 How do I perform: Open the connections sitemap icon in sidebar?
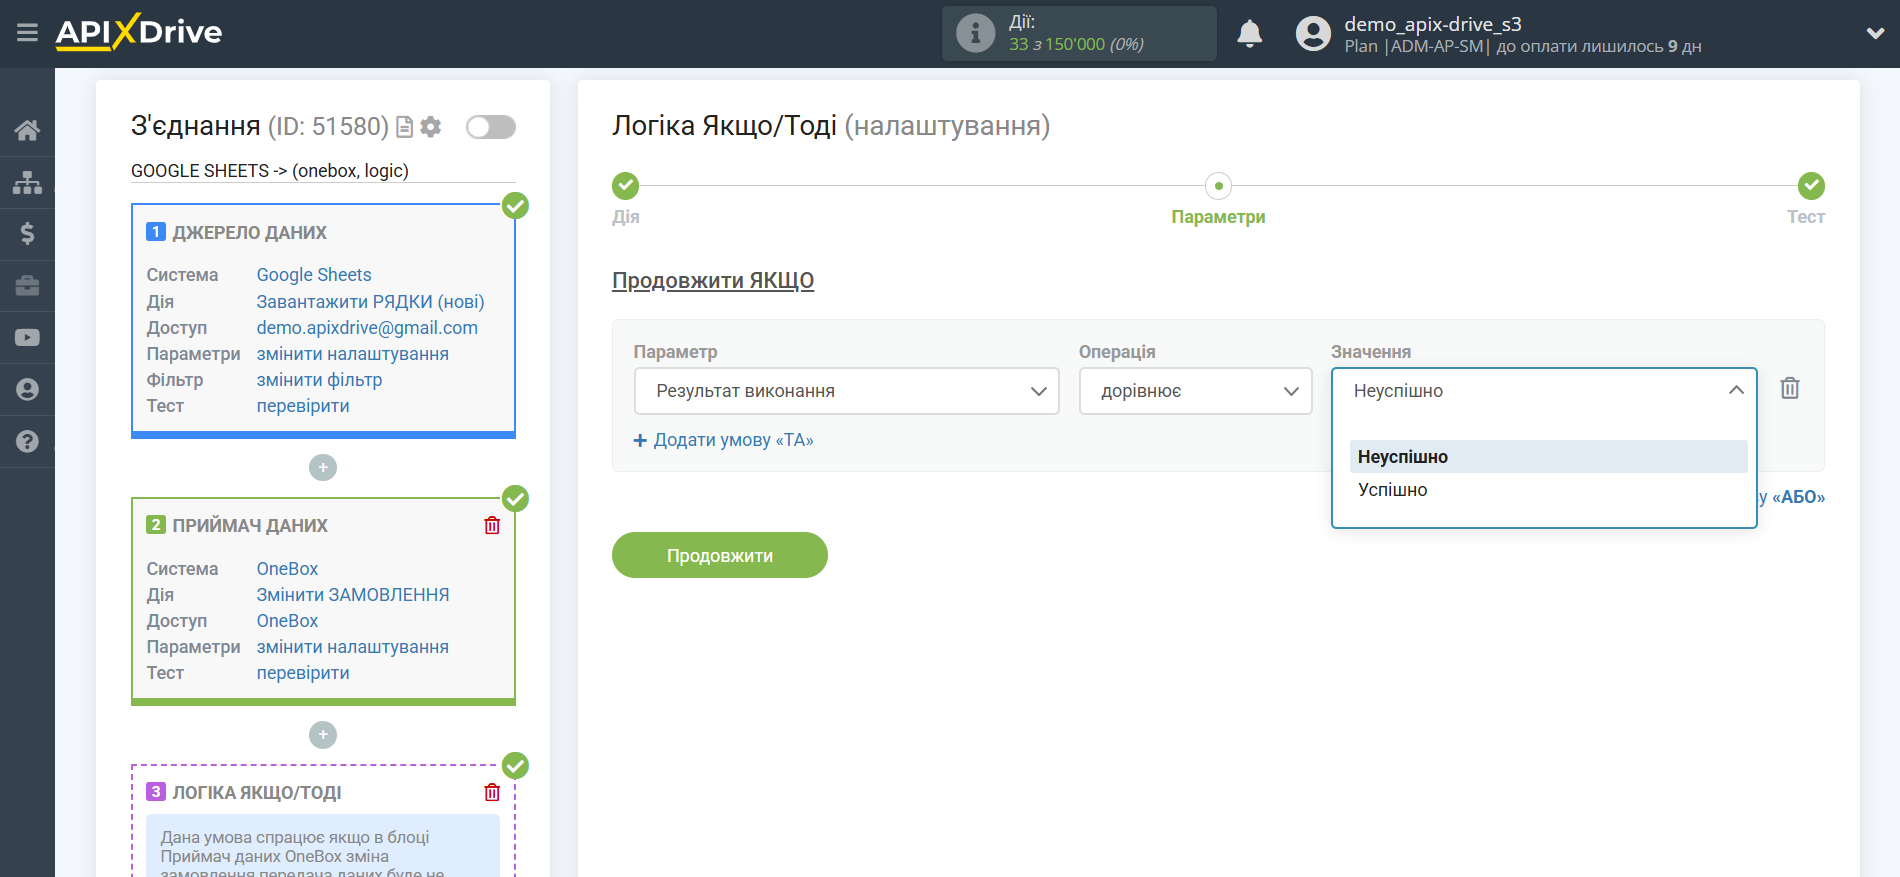click(x=27, y=182)
